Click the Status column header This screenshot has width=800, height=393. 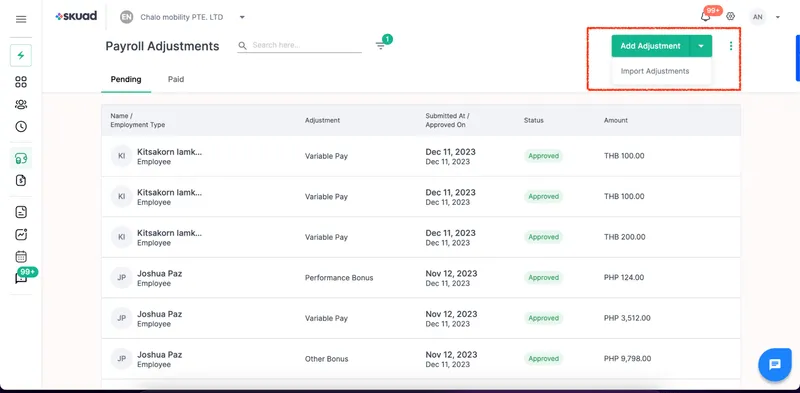[534, 120]
